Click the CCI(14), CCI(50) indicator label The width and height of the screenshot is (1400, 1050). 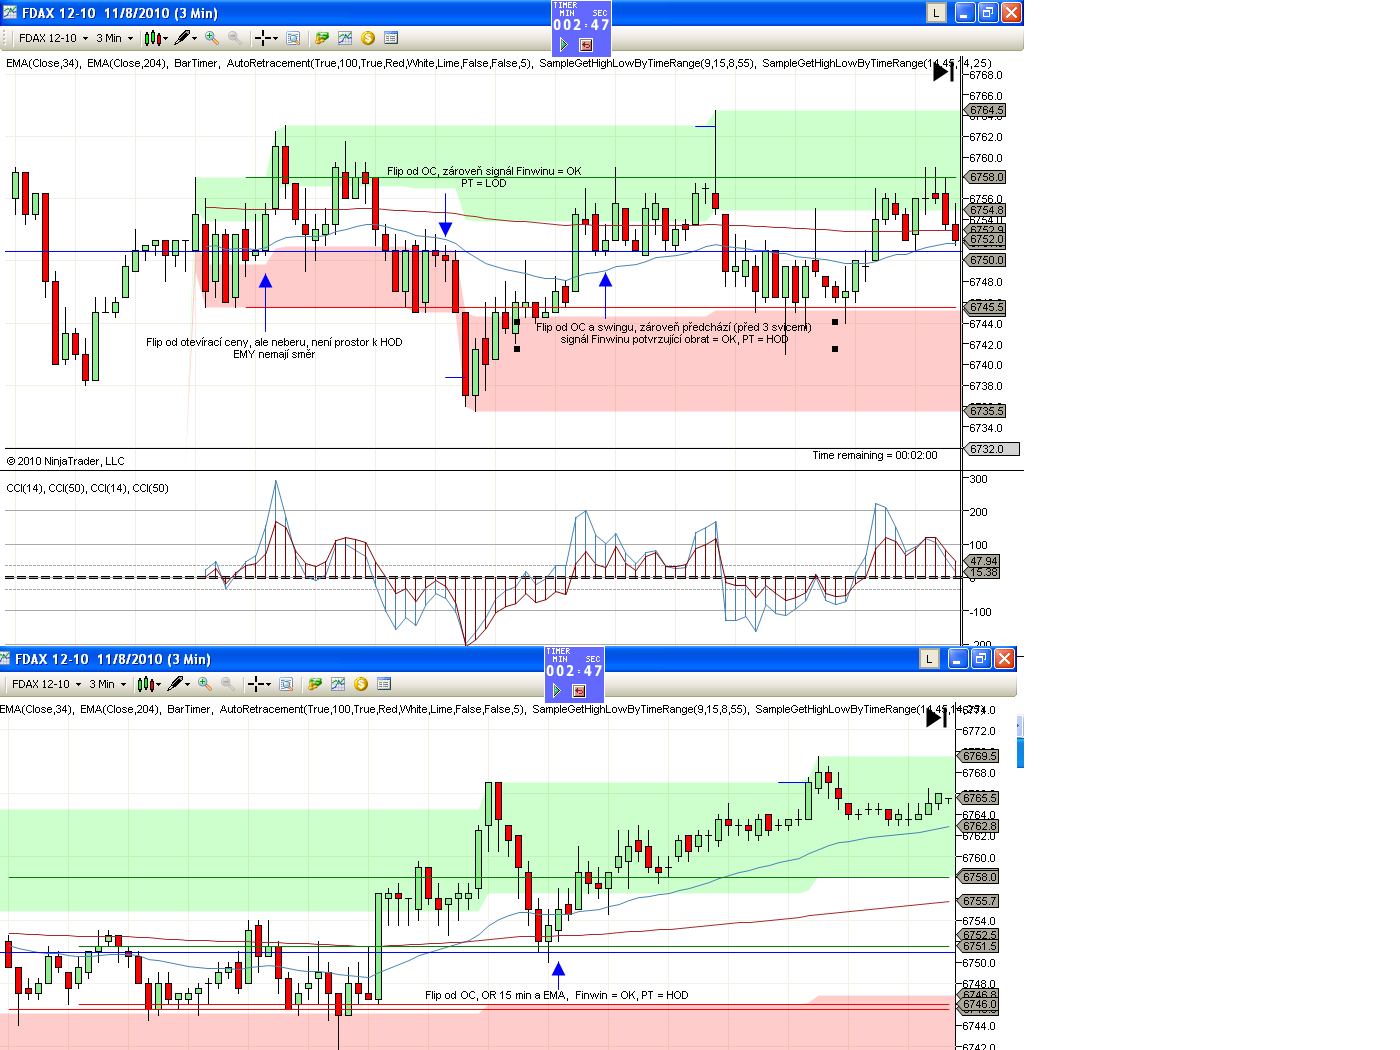(x=88, y=488)
